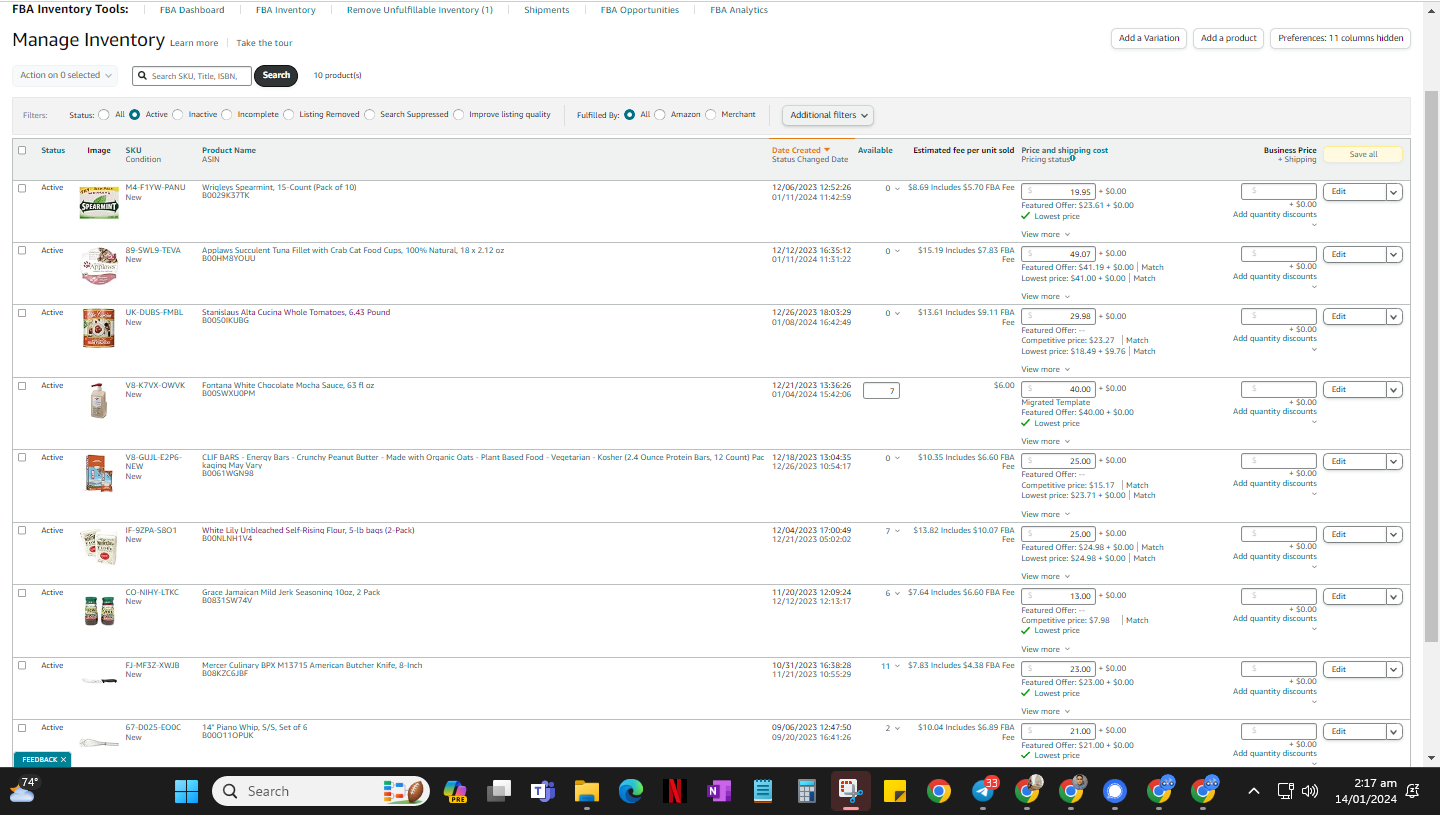Click the Learn more link
The height and width of the screenshot is (815, 1440).
(x=194, y=43)
